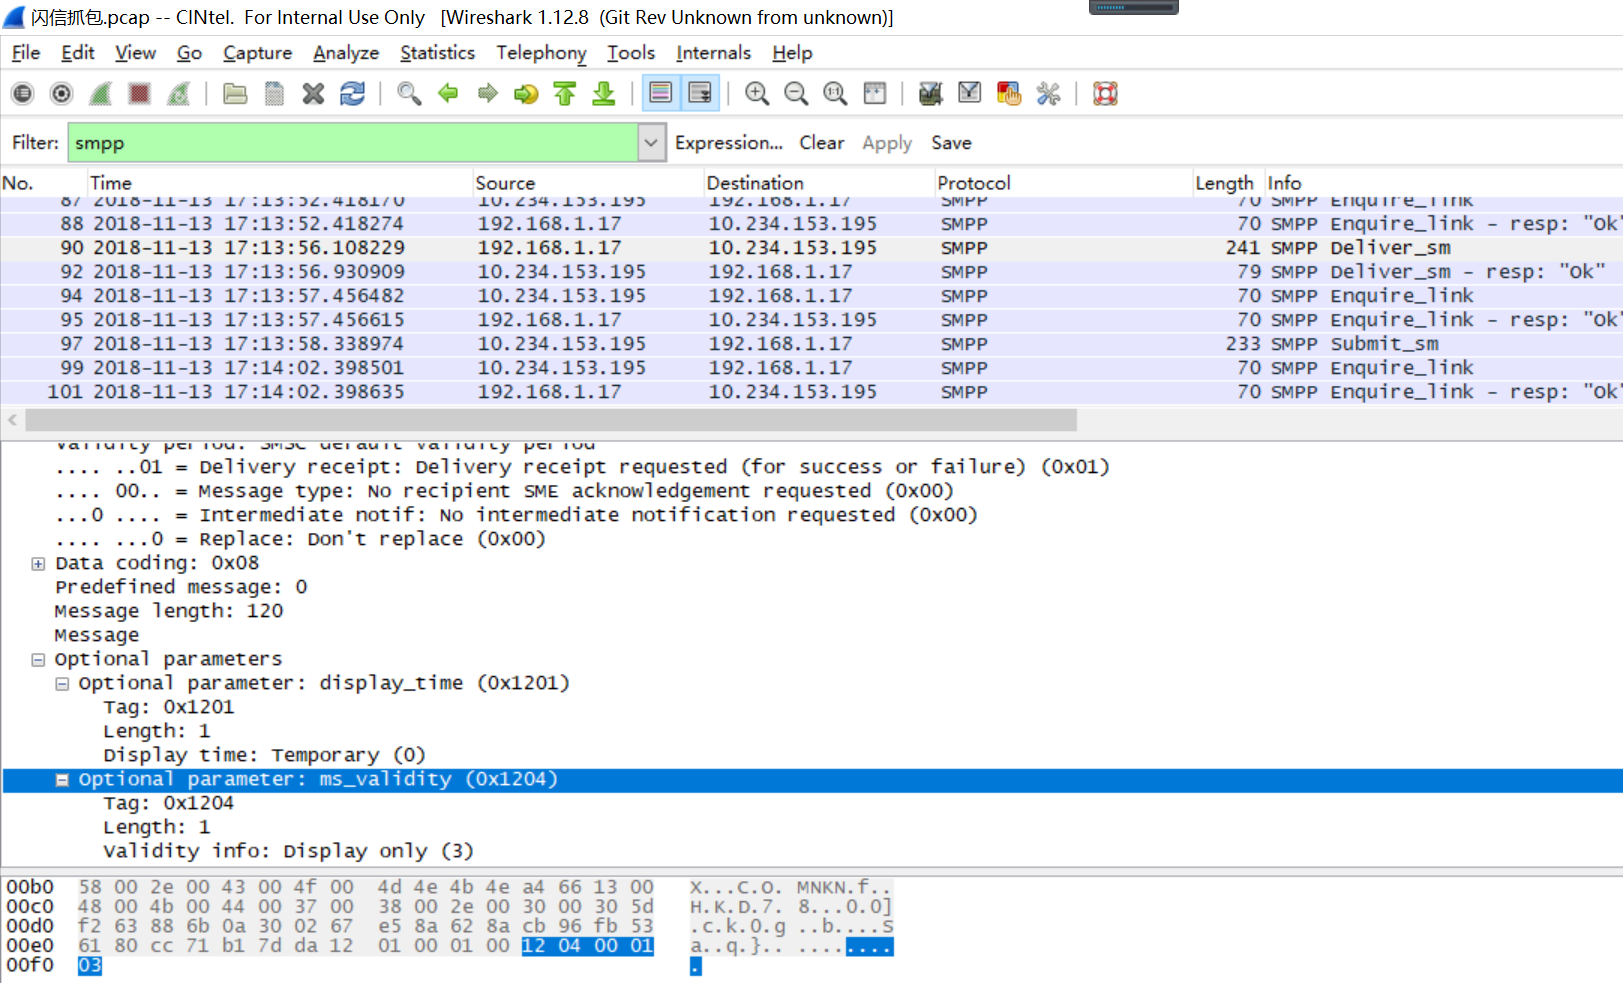
Task: Open the File menu
Action: [x=26, y=53]
